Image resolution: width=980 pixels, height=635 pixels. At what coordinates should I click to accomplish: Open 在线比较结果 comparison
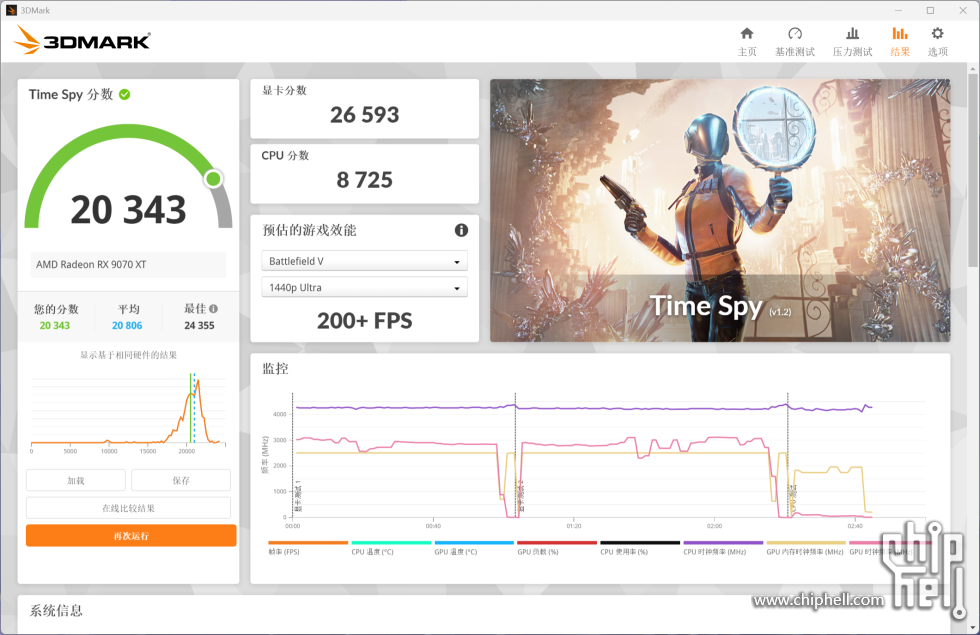(x=130, y=507)
